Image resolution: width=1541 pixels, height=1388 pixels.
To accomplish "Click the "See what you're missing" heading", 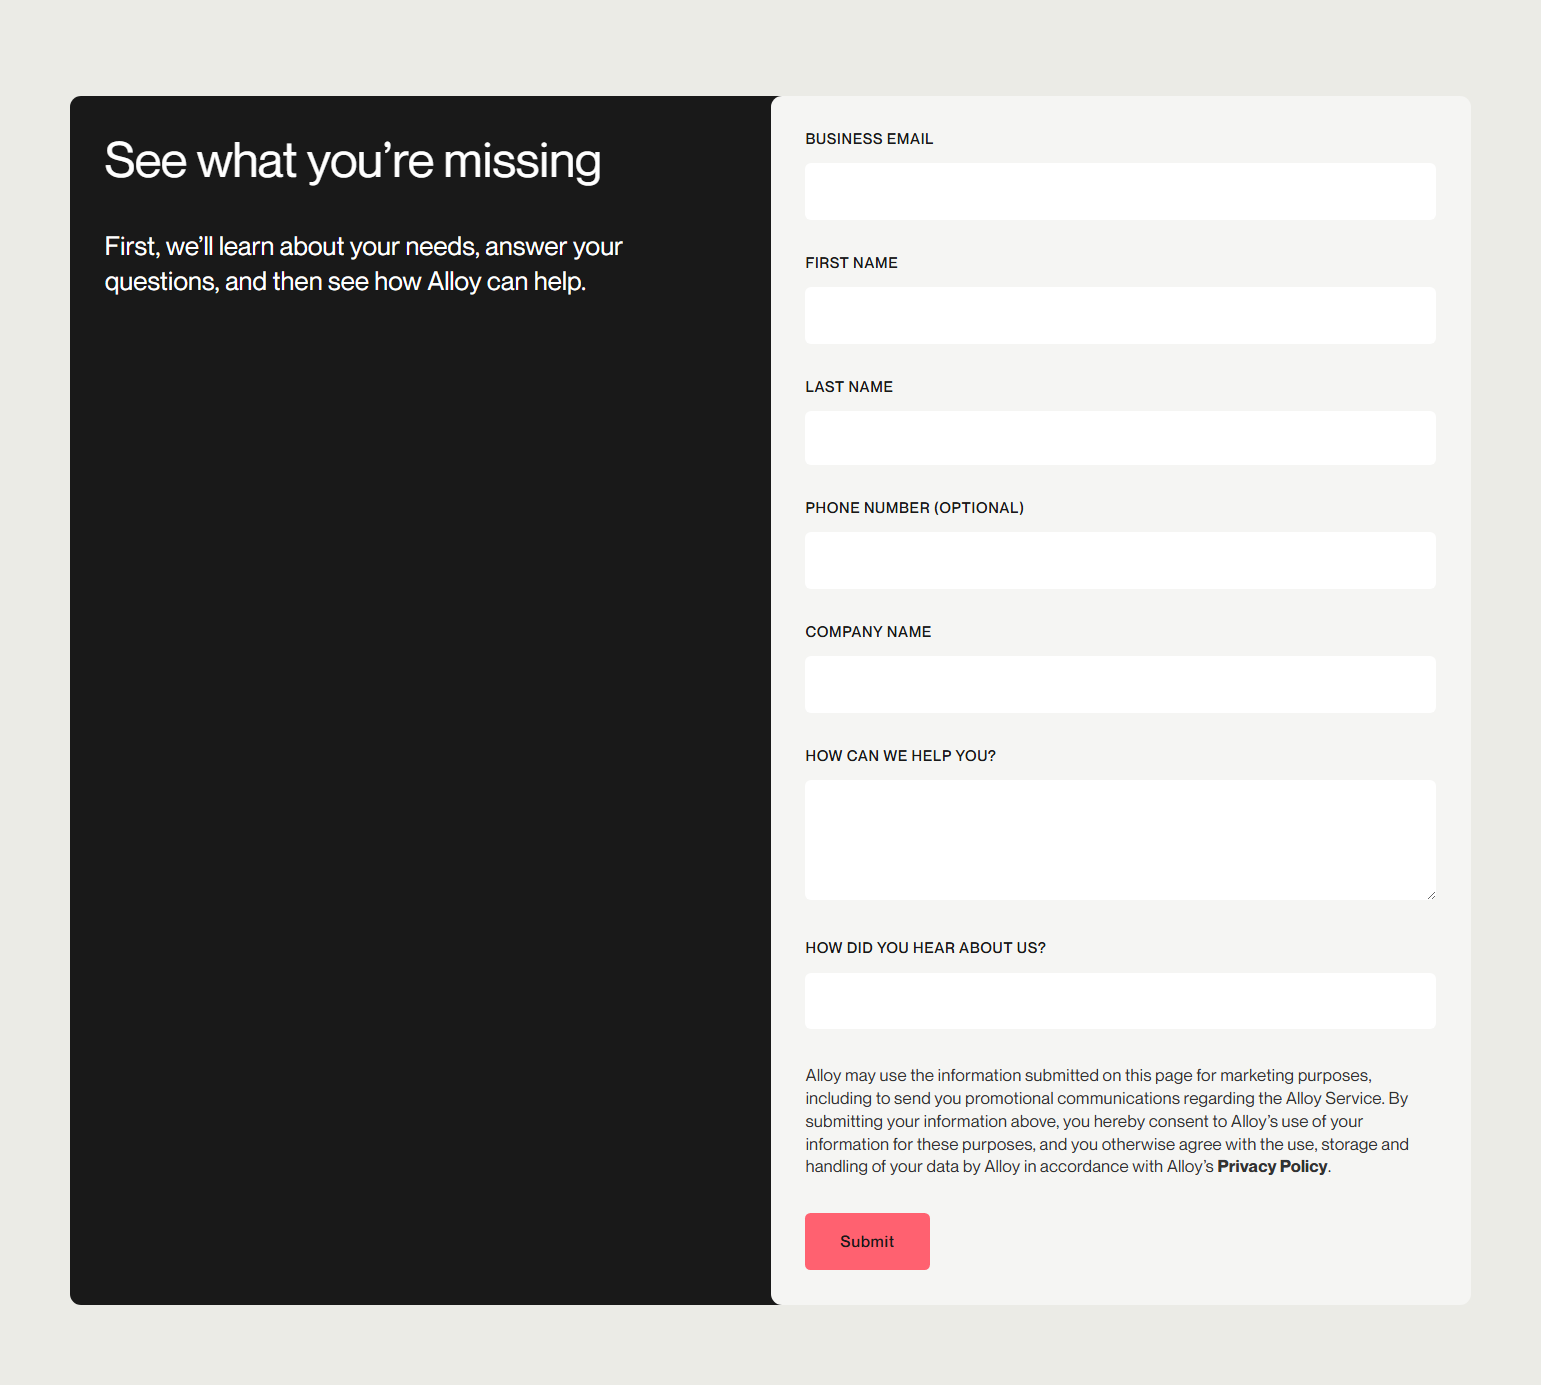I will (x=353, y=161).
